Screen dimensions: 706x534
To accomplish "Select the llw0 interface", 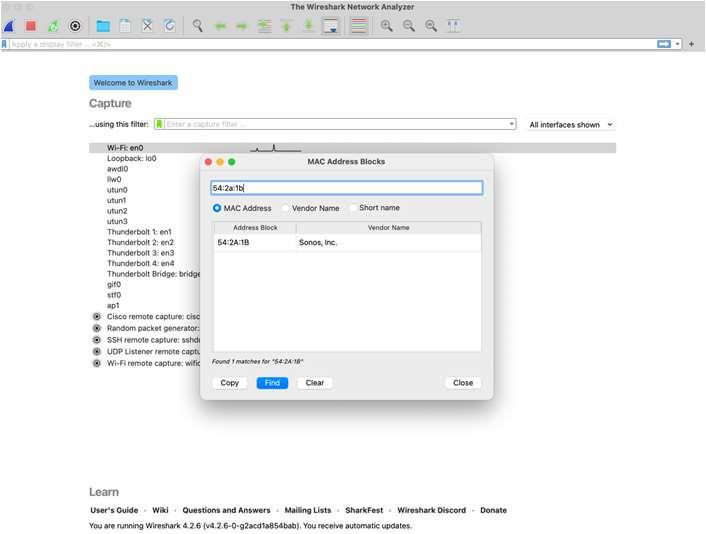I will click(114, 179).
